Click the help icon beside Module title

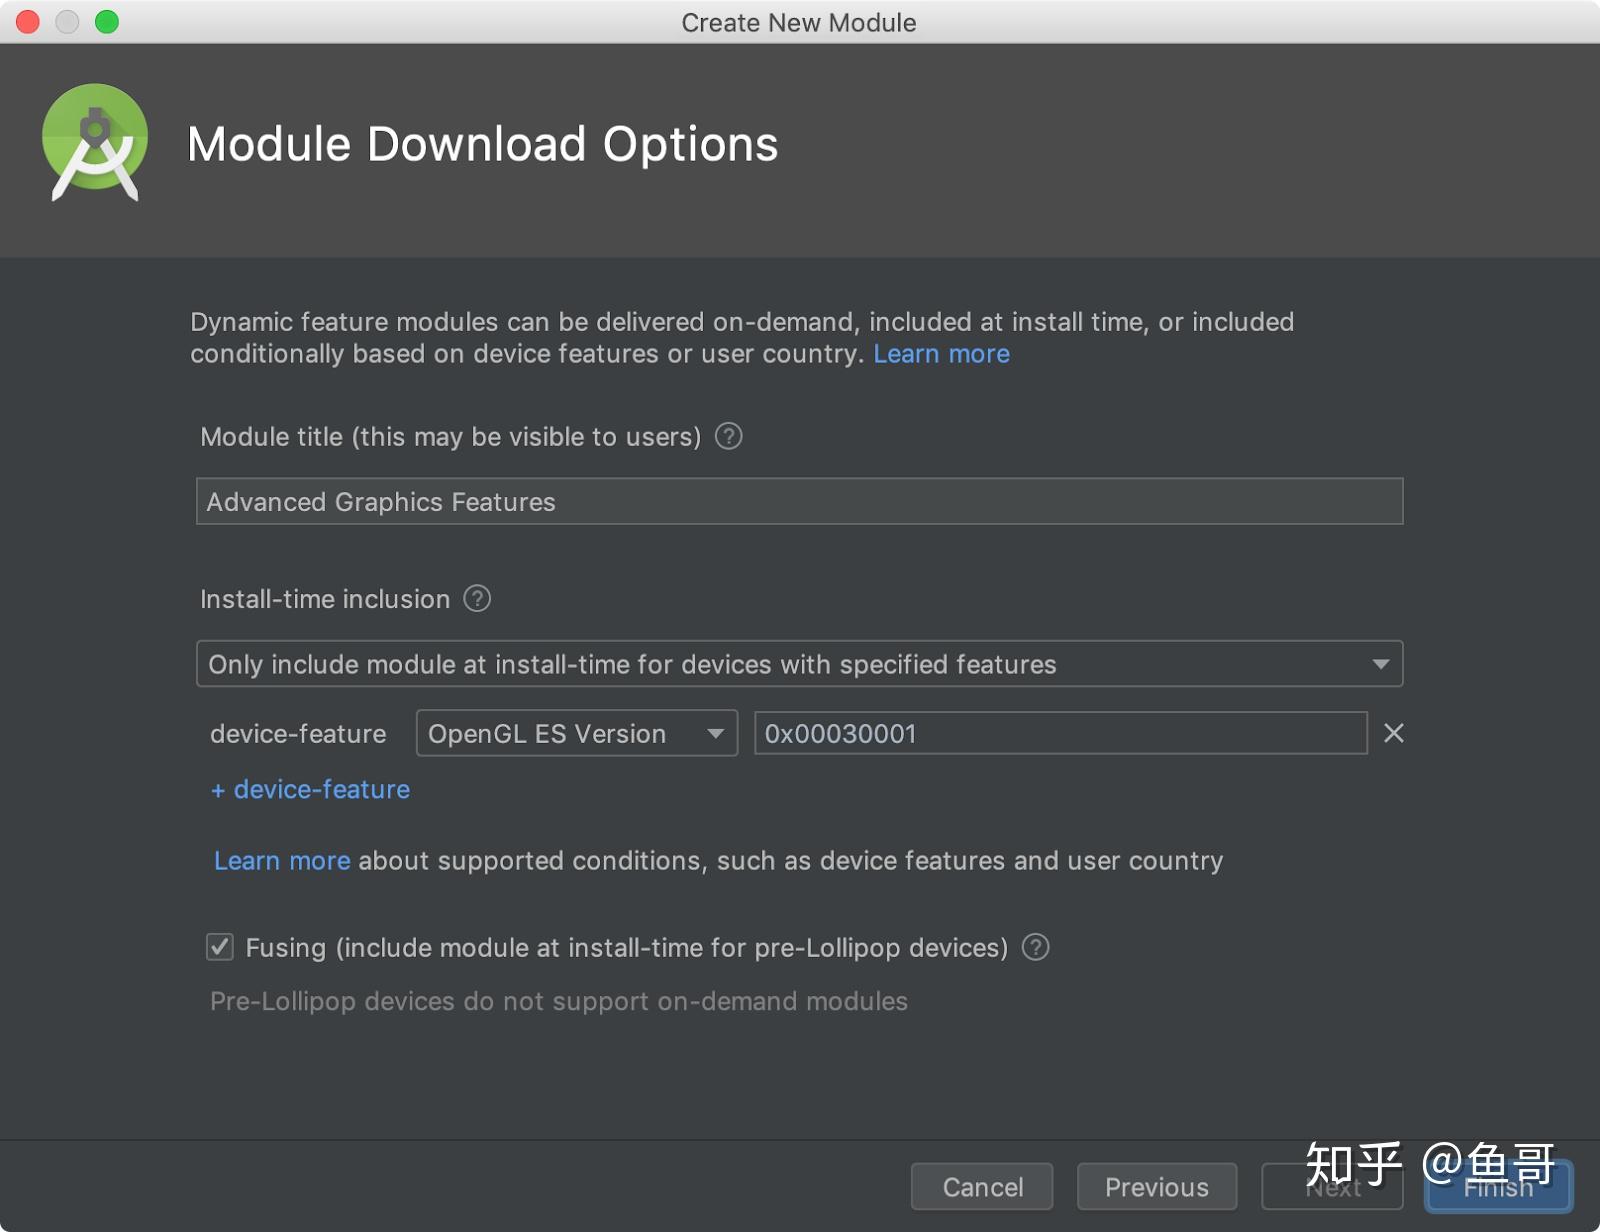coord(729,436)
